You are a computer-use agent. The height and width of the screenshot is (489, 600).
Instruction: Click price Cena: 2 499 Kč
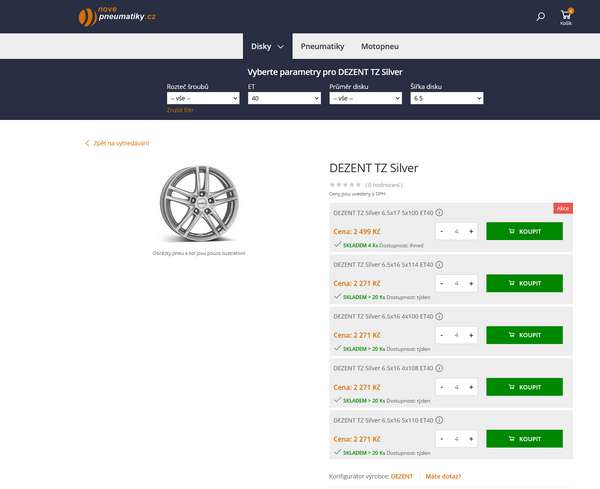pos(357,231)
